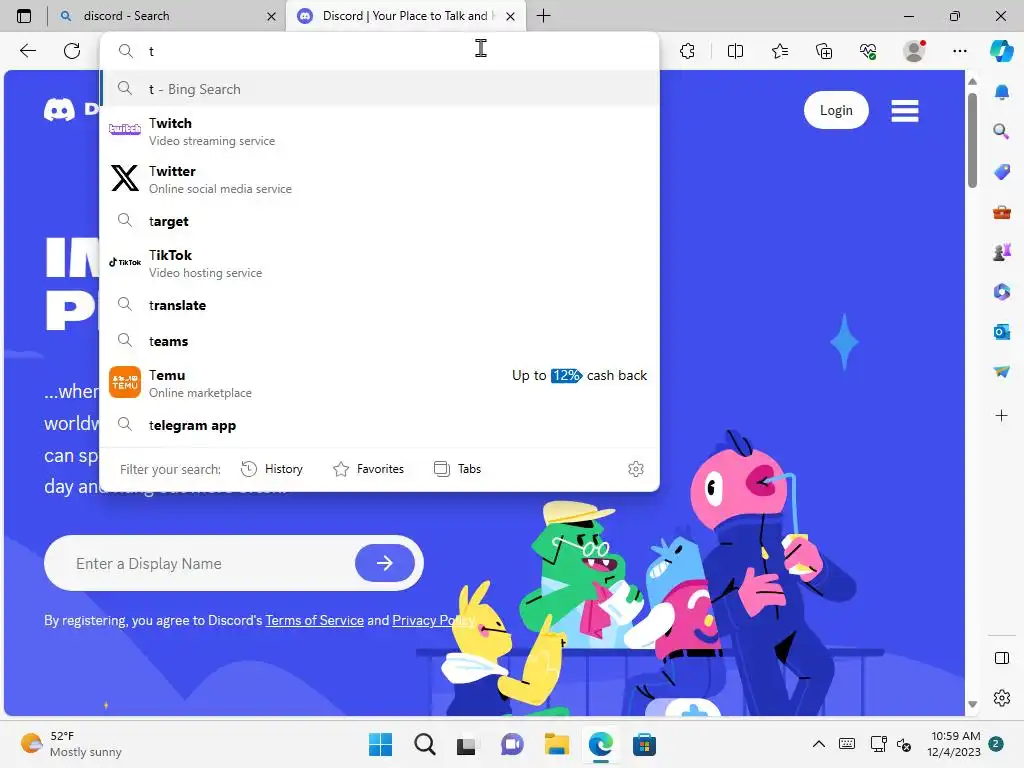Screen dimensions: 1024x768
Task: Toggle the sidebar visibility icon
Action: coord(1002,658)
